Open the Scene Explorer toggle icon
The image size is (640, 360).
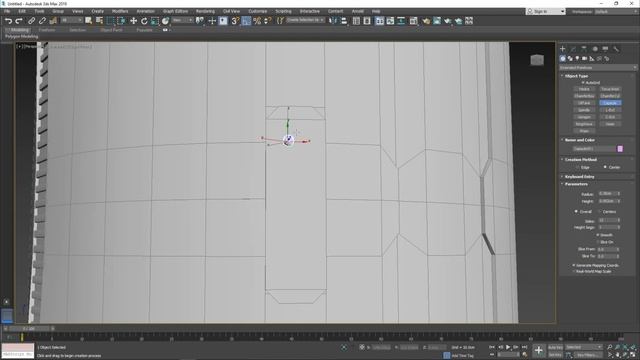click(x=356, y=21)
